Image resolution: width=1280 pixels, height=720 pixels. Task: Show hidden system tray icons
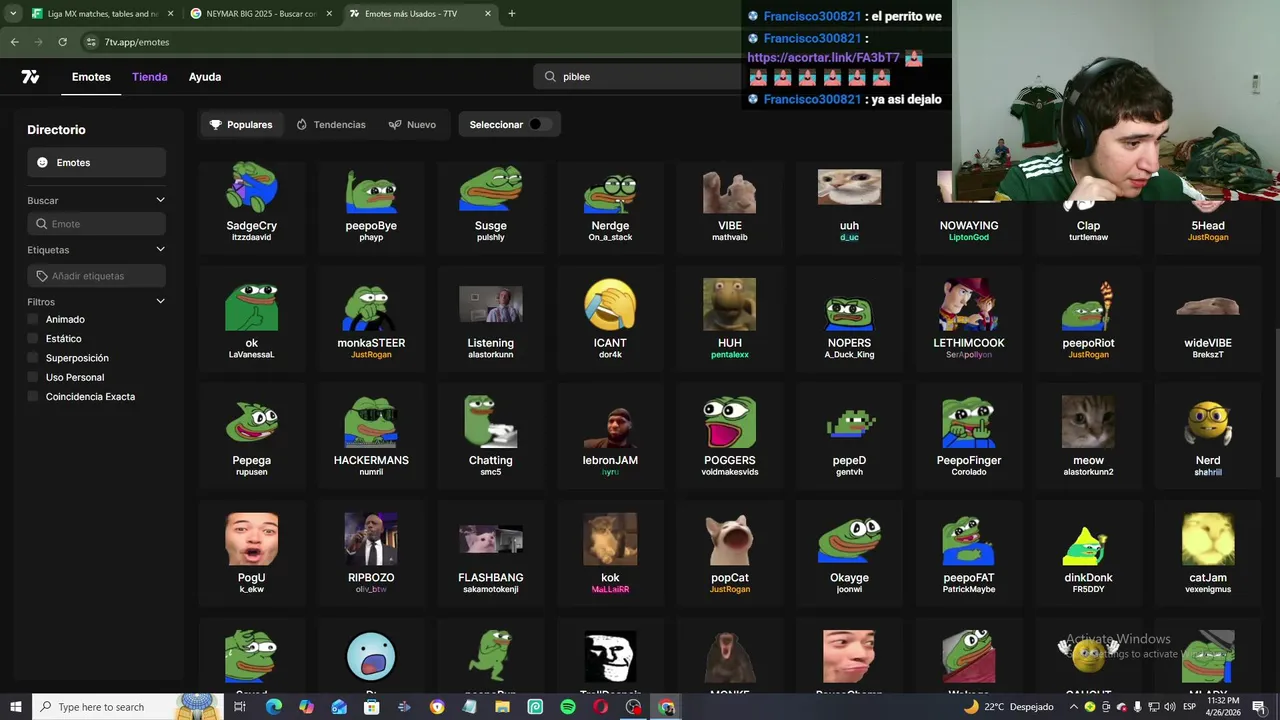pos(1073,707)
